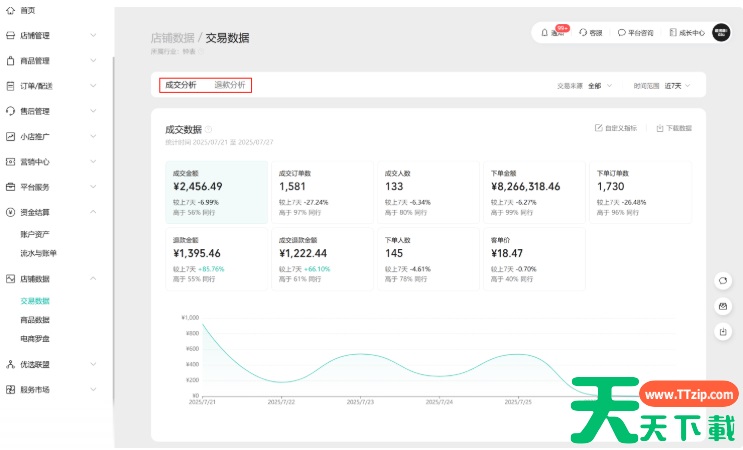Click the topmost floating icon on right edge
743x450 pixels.
[723, 281]
